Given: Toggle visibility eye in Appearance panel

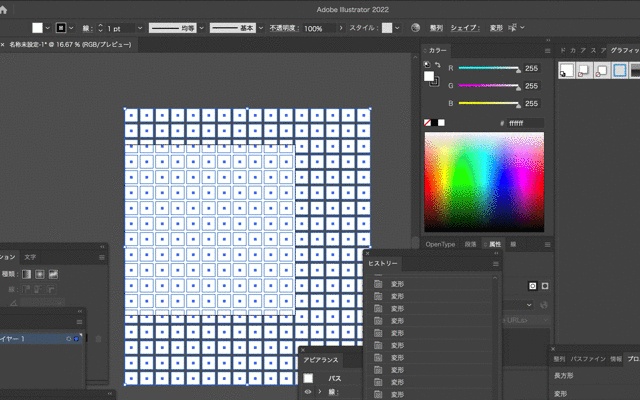Looking at the screenshot, I should (x=308, y=392).
